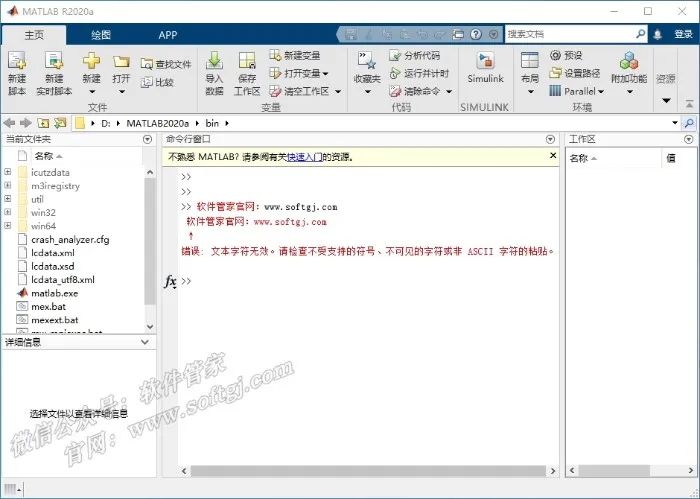Click the help question mark icon

476,34
